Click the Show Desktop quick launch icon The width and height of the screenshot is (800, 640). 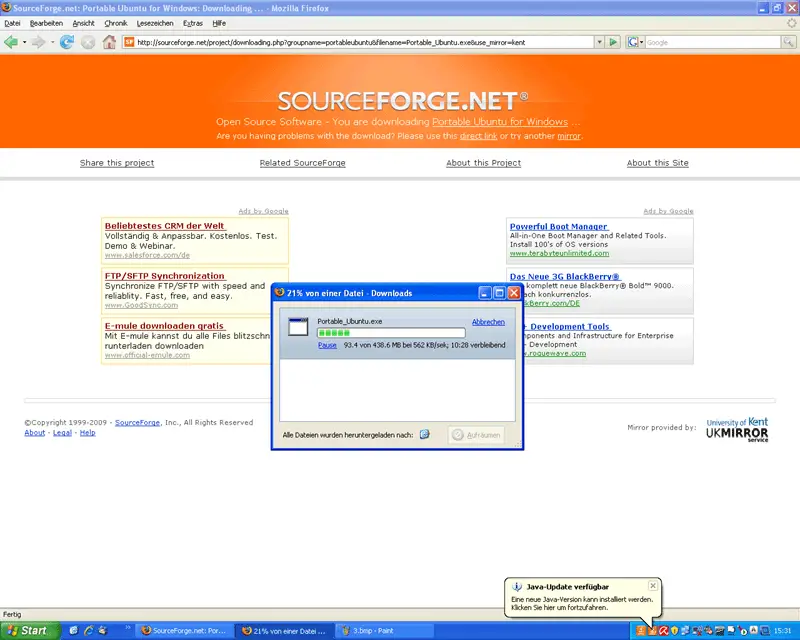click(74, 630)
